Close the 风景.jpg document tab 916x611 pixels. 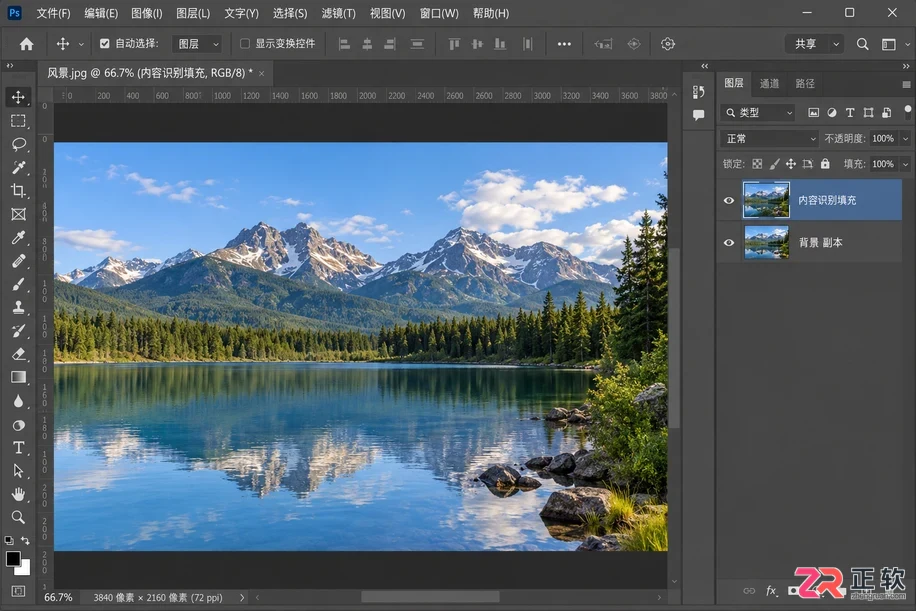(261, 74)
